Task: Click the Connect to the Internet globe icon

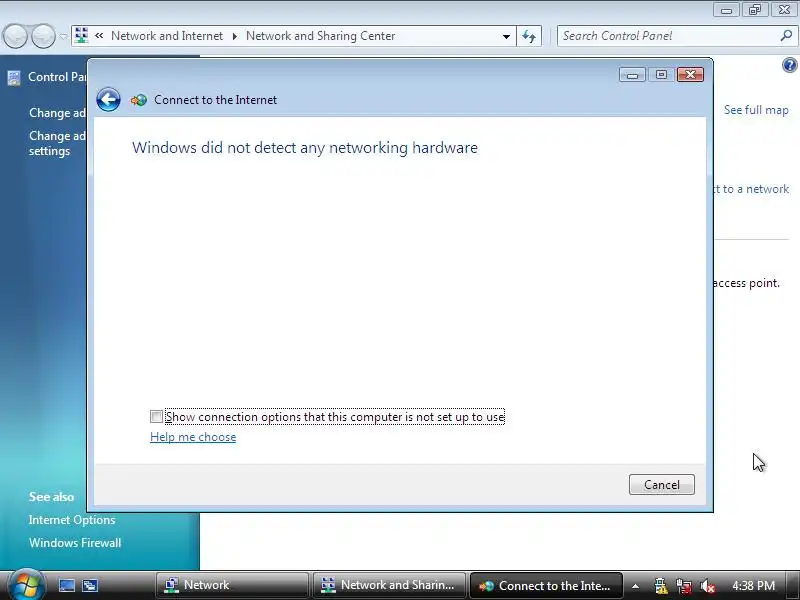Action: pos(138,100)
